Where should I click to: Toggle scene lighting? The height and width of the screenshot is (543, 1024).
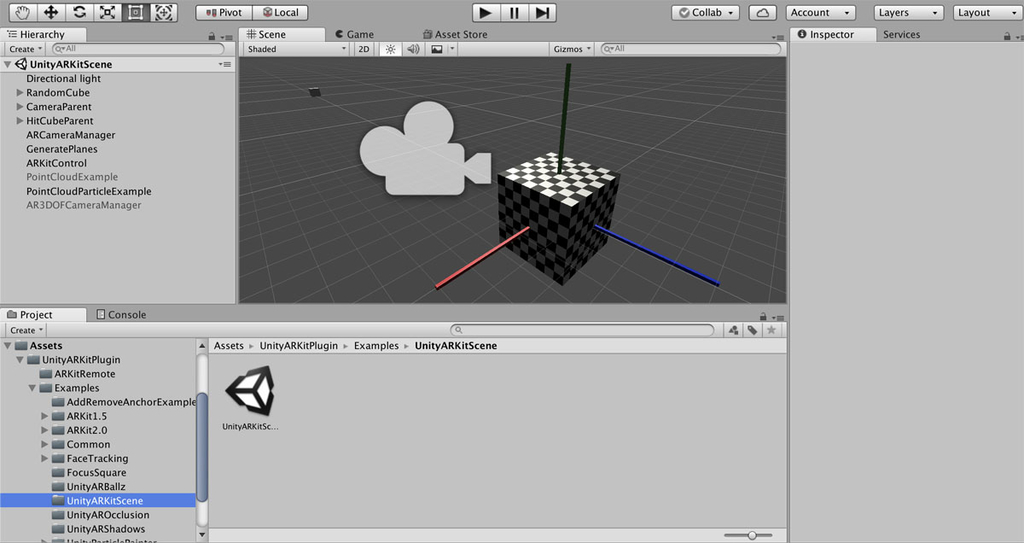390,49
